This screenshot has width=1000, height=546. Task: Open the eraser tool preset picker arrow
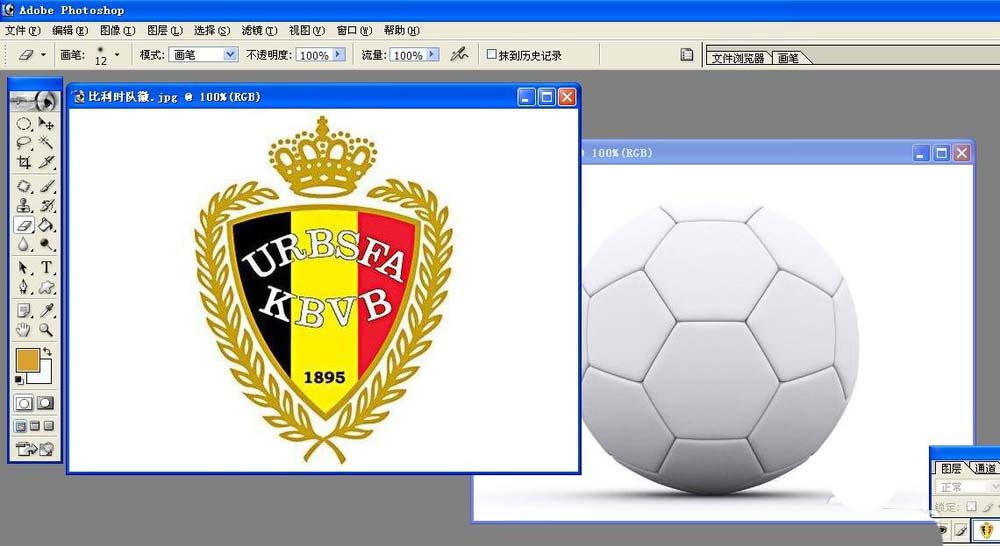(x=43, y=55)
